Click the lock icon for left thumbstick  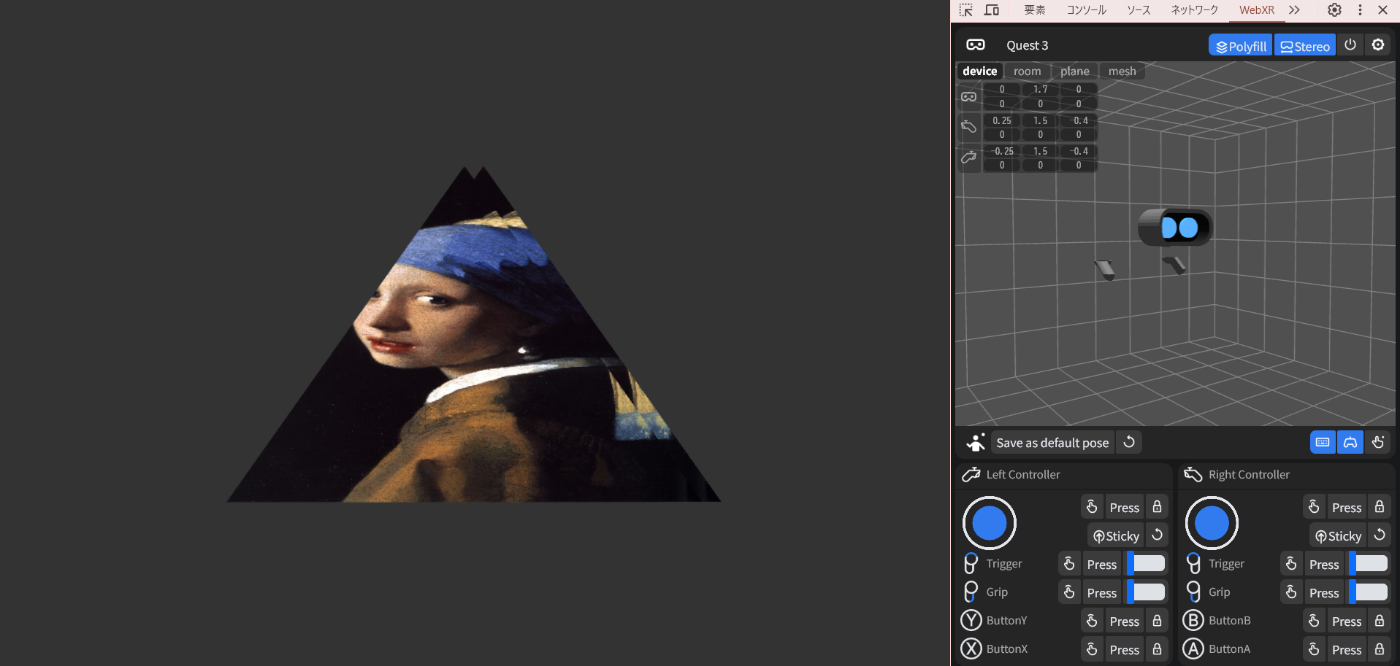1157,507
